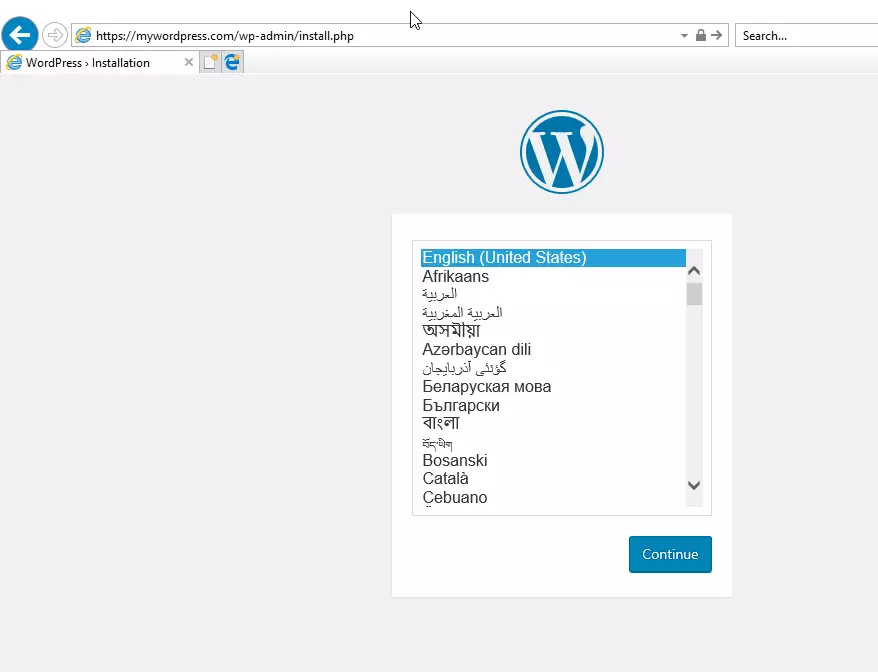This screenshot has height=672, width=878.
Task: Click the WordPress logo
Action: point(562,152)
